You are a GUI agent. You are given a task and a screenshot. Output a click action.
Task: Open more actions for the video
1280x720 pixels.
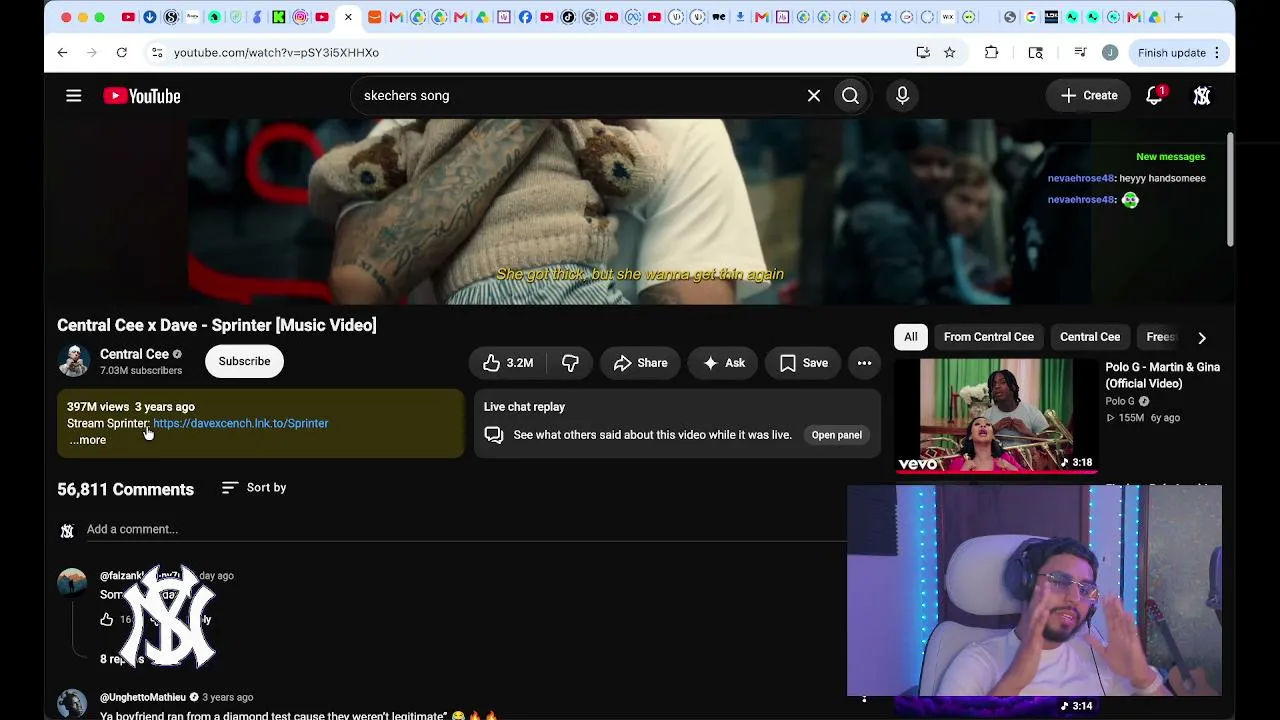pos(864,363)
